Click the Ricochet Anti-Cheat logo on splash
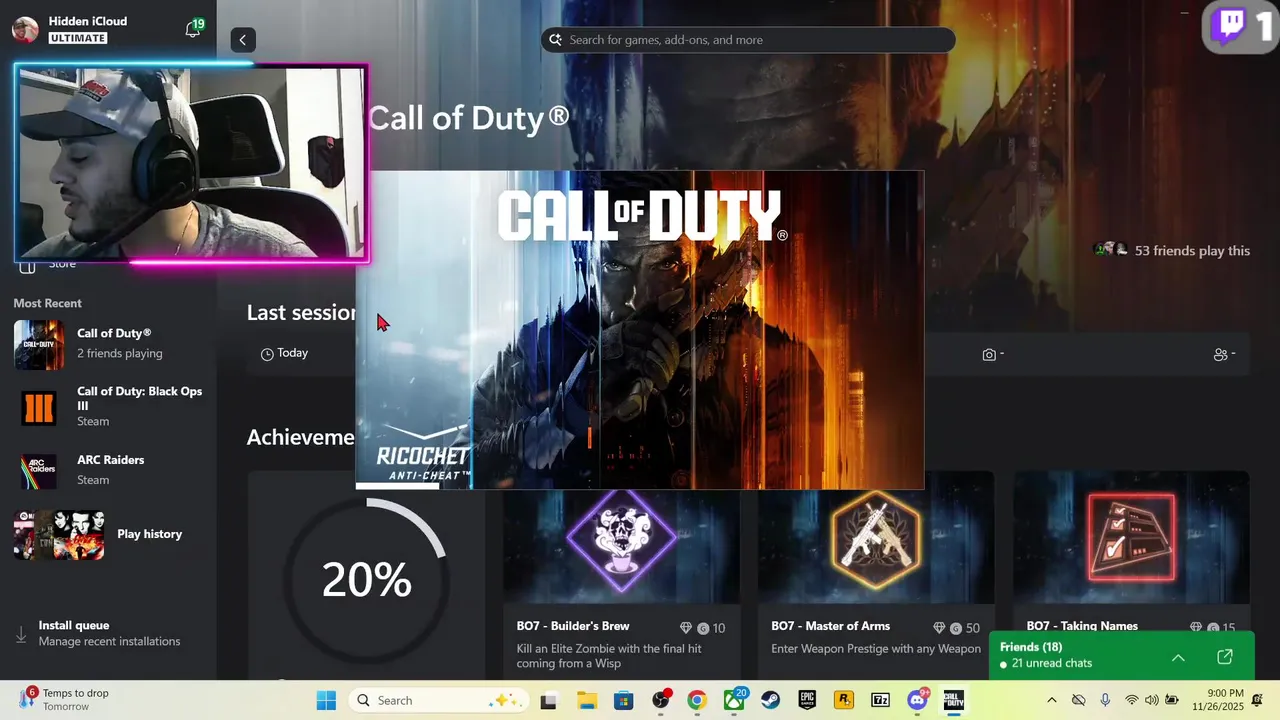This screenshot has width=1280, height=720. (424, 454)
